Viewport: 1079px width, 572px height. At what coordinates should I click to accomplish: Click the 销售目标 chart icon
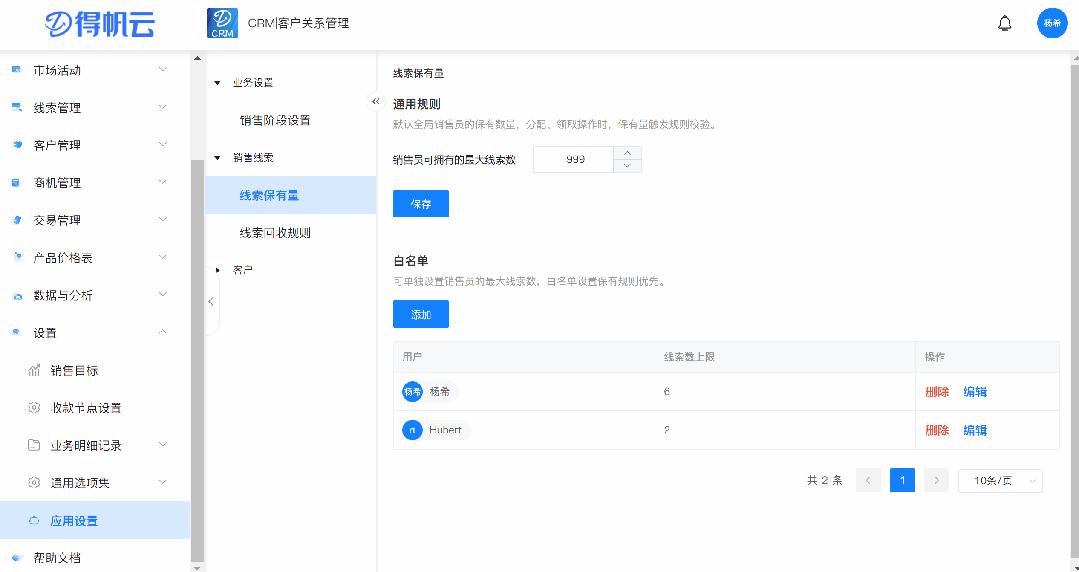[34, 370]
